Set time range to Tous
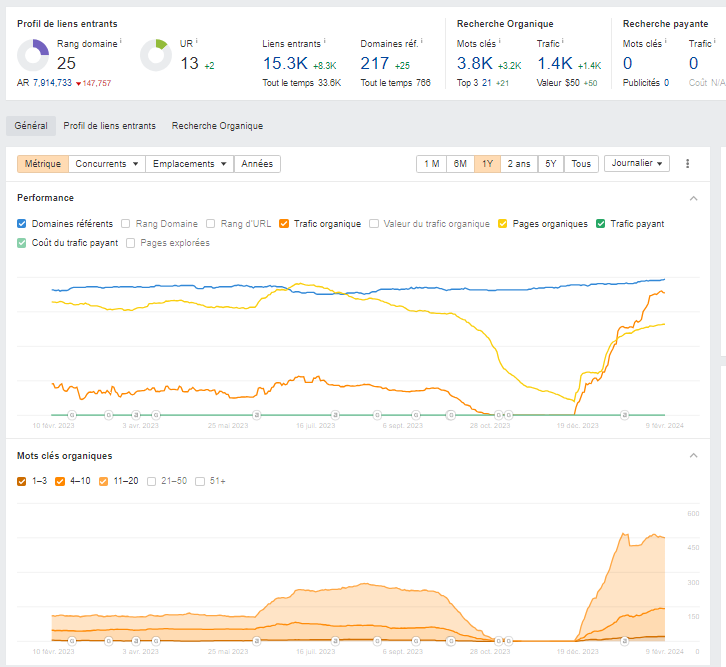Image resolution: width=726 pixels, height=667 pixels. (x=581, y=164)
